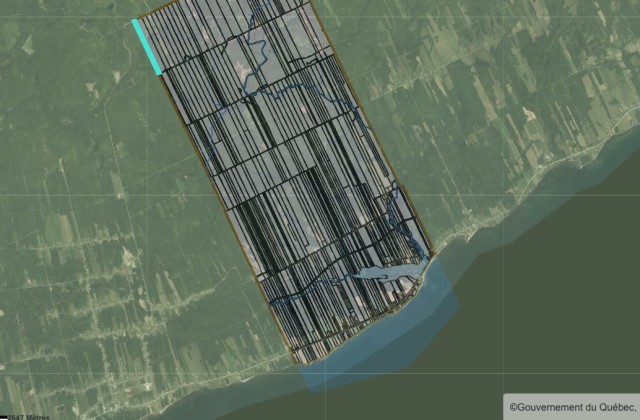Click the black scale bar segment
Image resolution: width=640 pixels, height=420 pixels.
(x=4, y=418)
